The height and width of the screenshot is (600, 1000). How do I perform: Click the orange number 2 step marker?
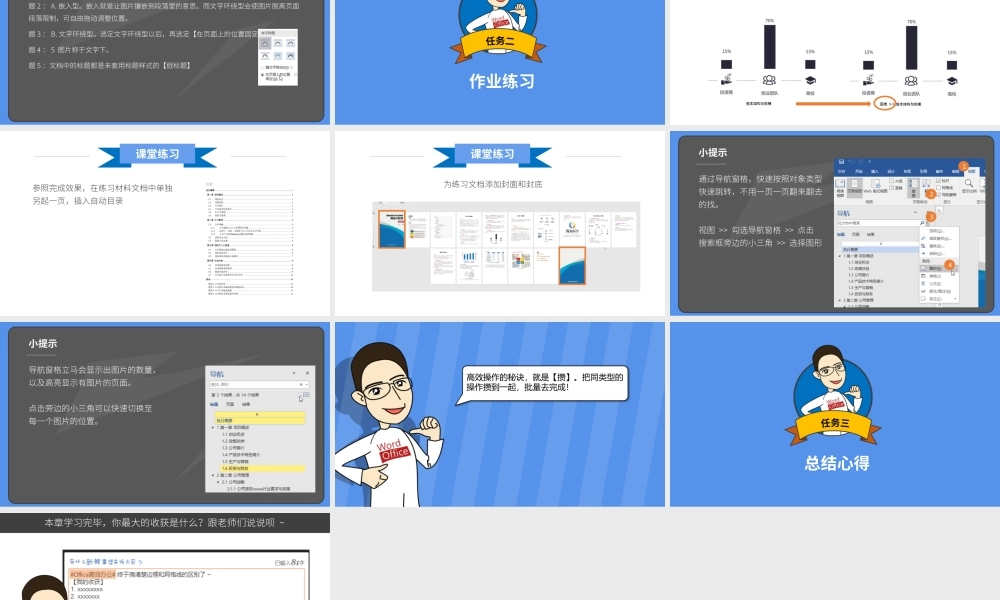click(930, 193)
